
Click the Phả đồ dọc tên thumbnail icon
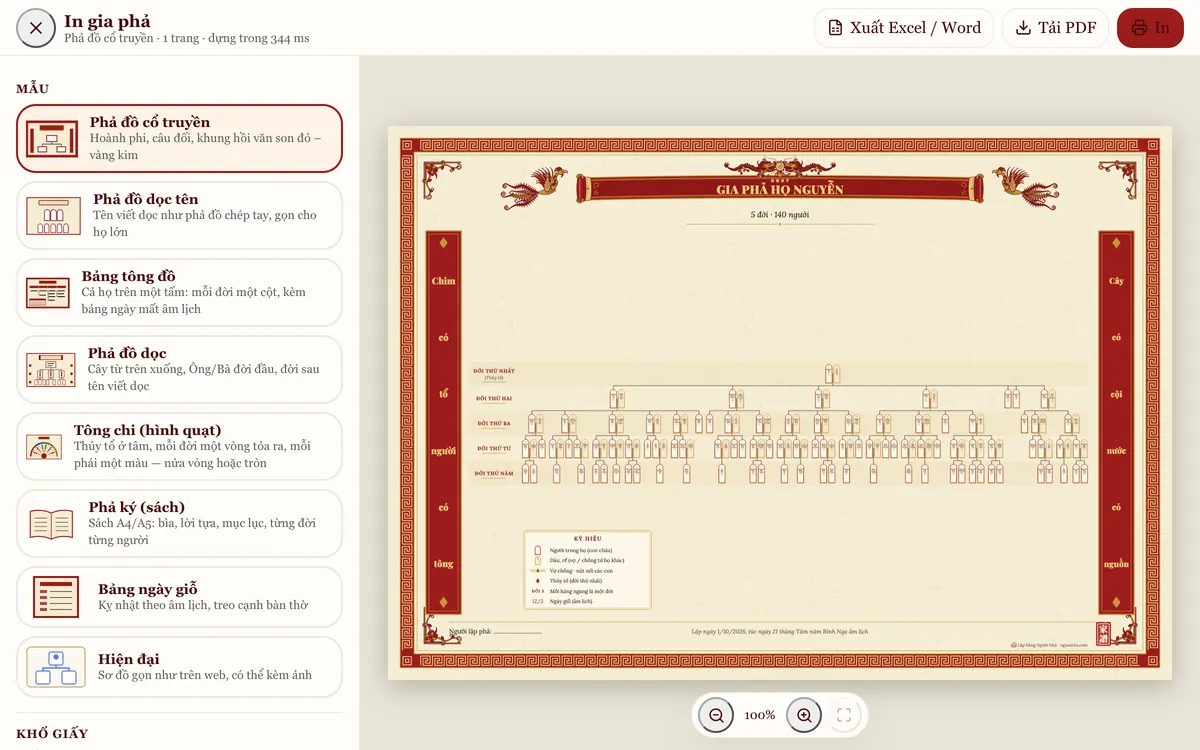coord(54,216)
